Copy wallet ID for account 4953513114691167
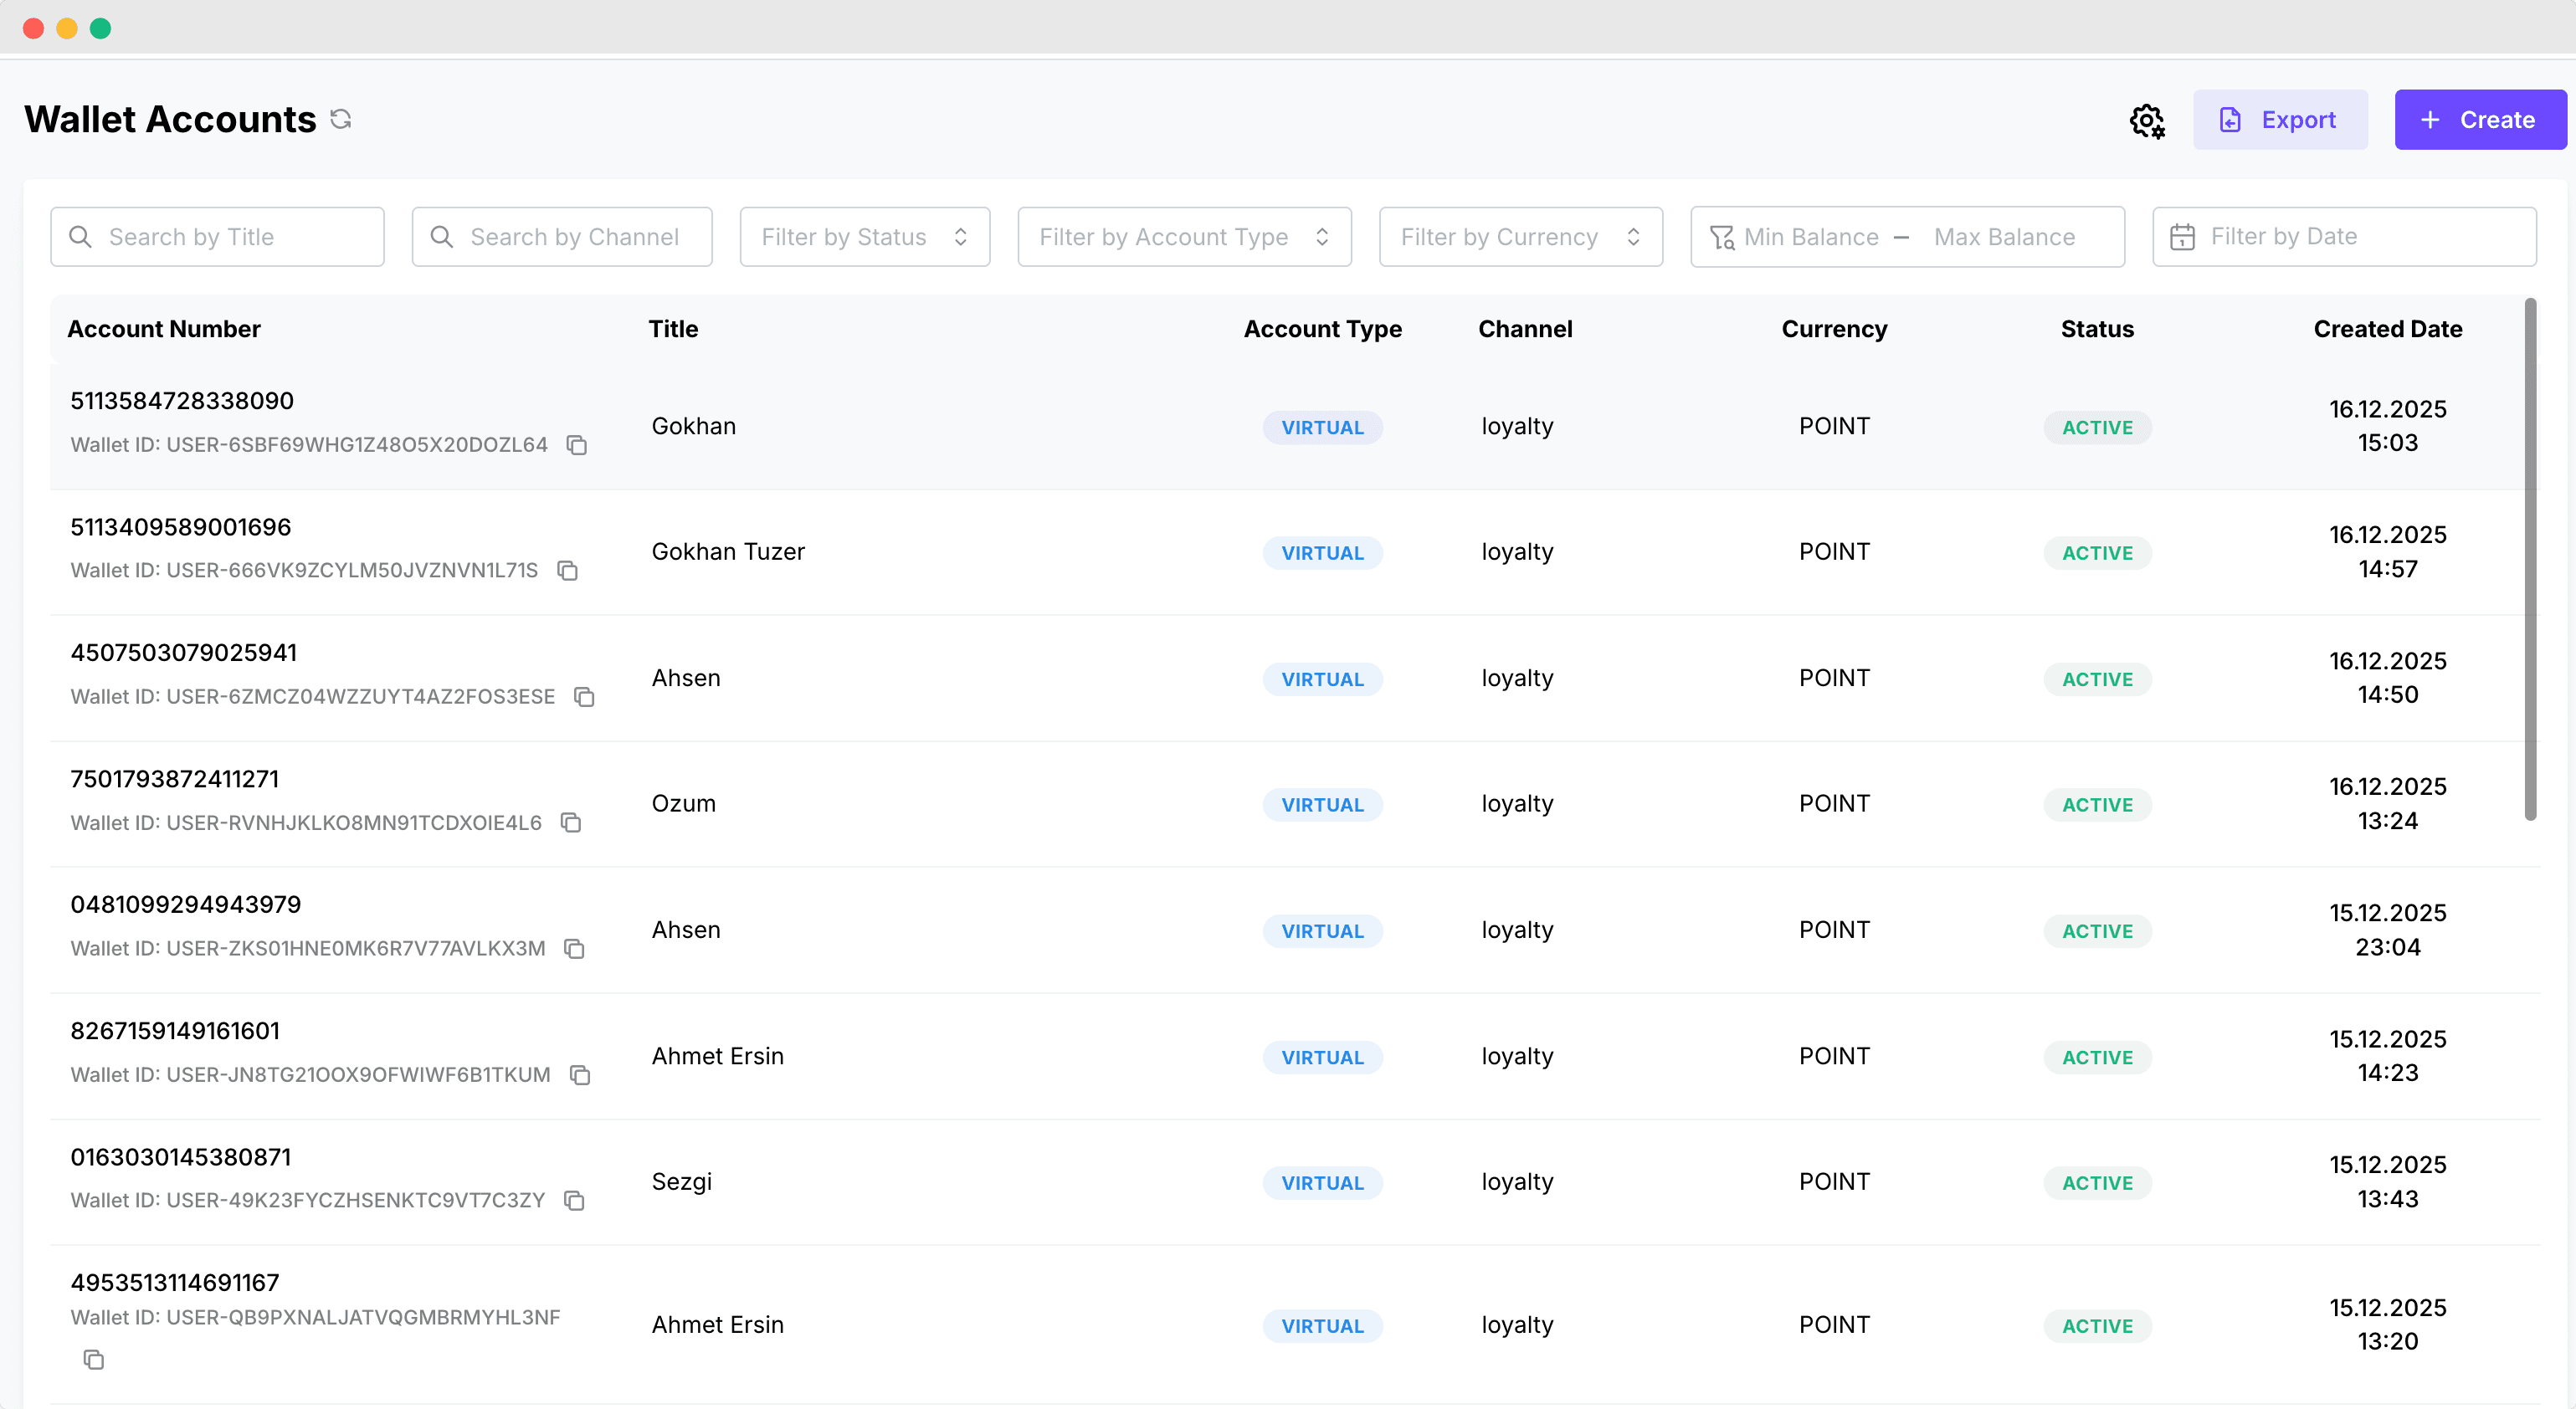Screen dimensions: 2576x1409 tap(94, 1359)
